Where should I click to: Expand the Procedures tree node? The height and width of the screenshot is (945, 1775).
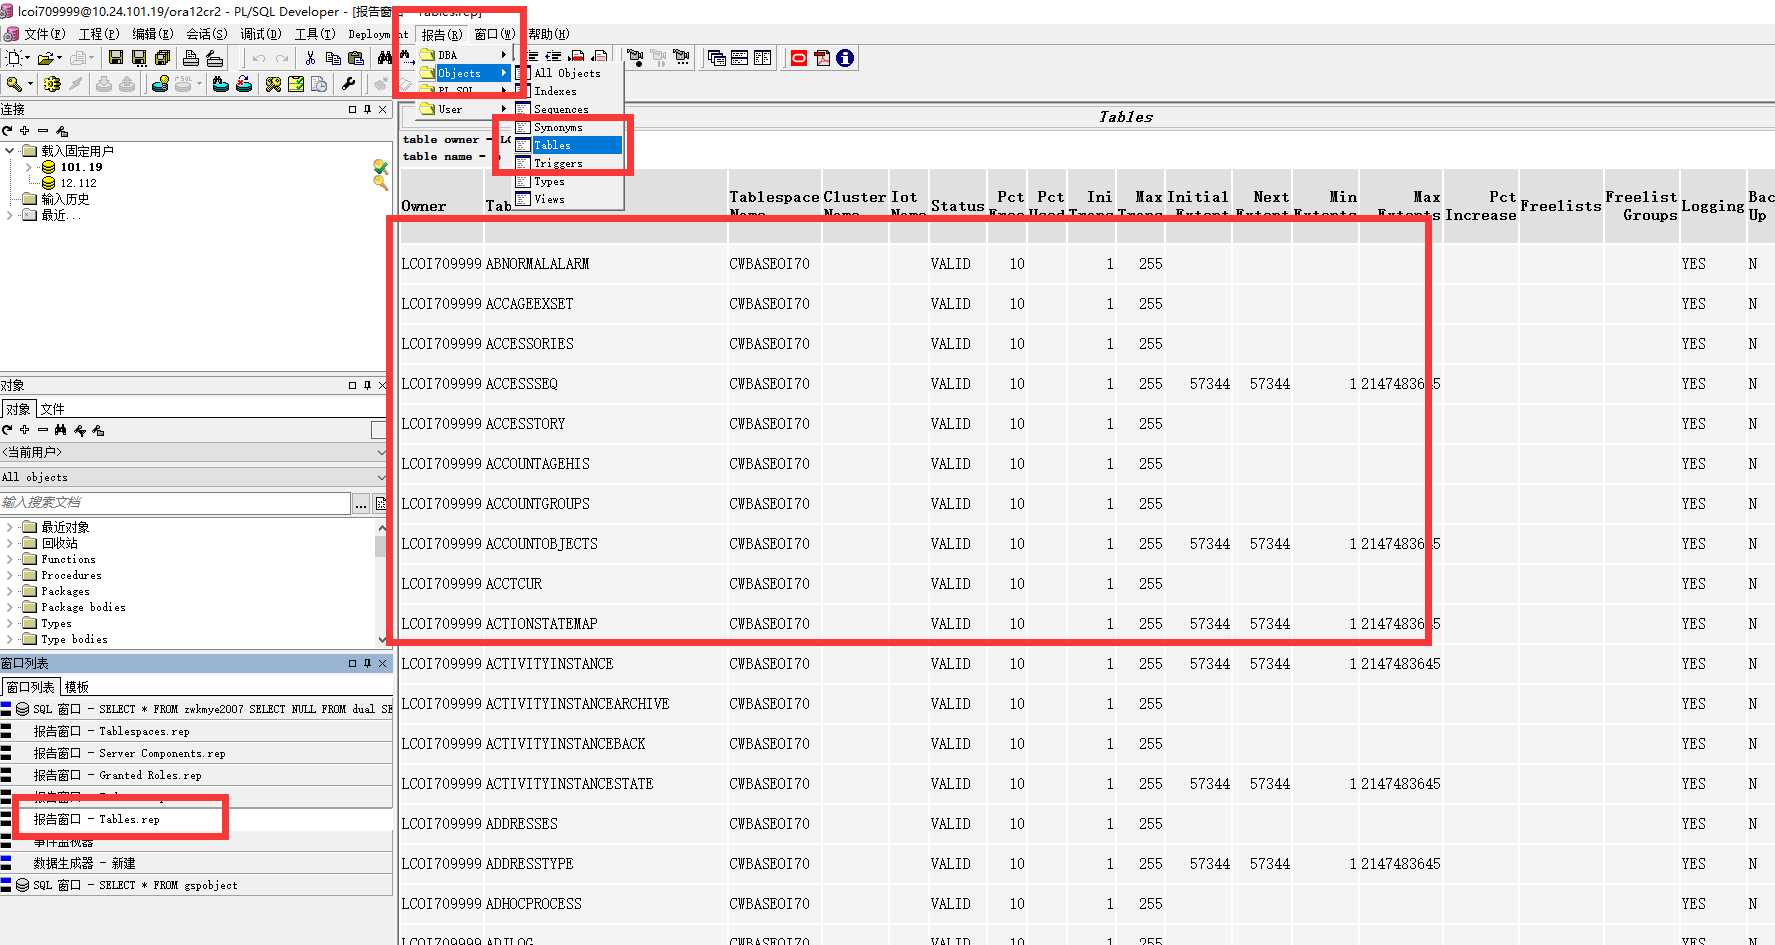(x=11, y=575)
